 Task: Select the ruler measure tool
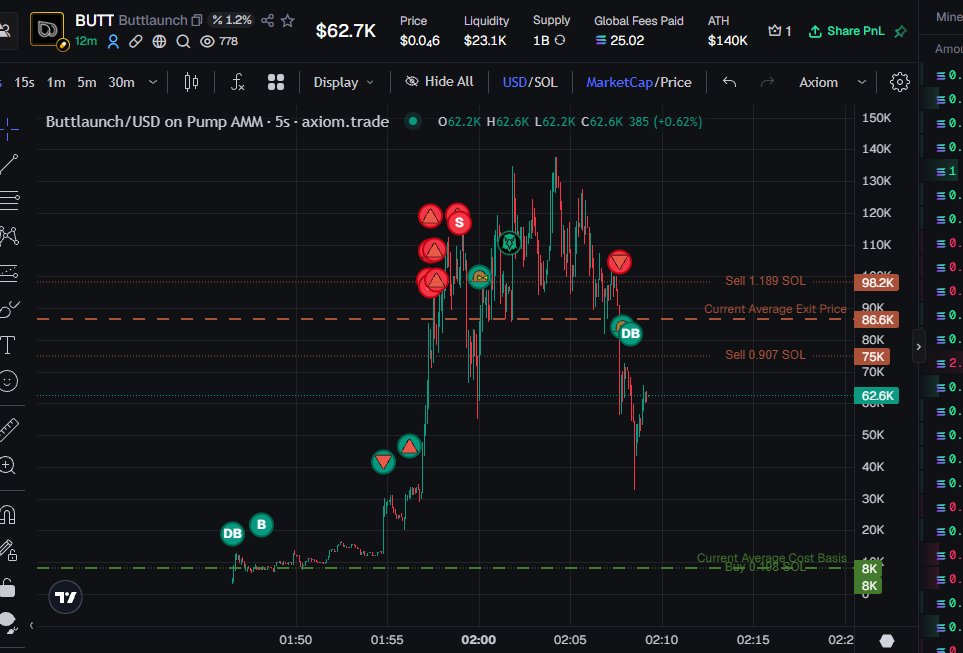(x=9, y=429)
